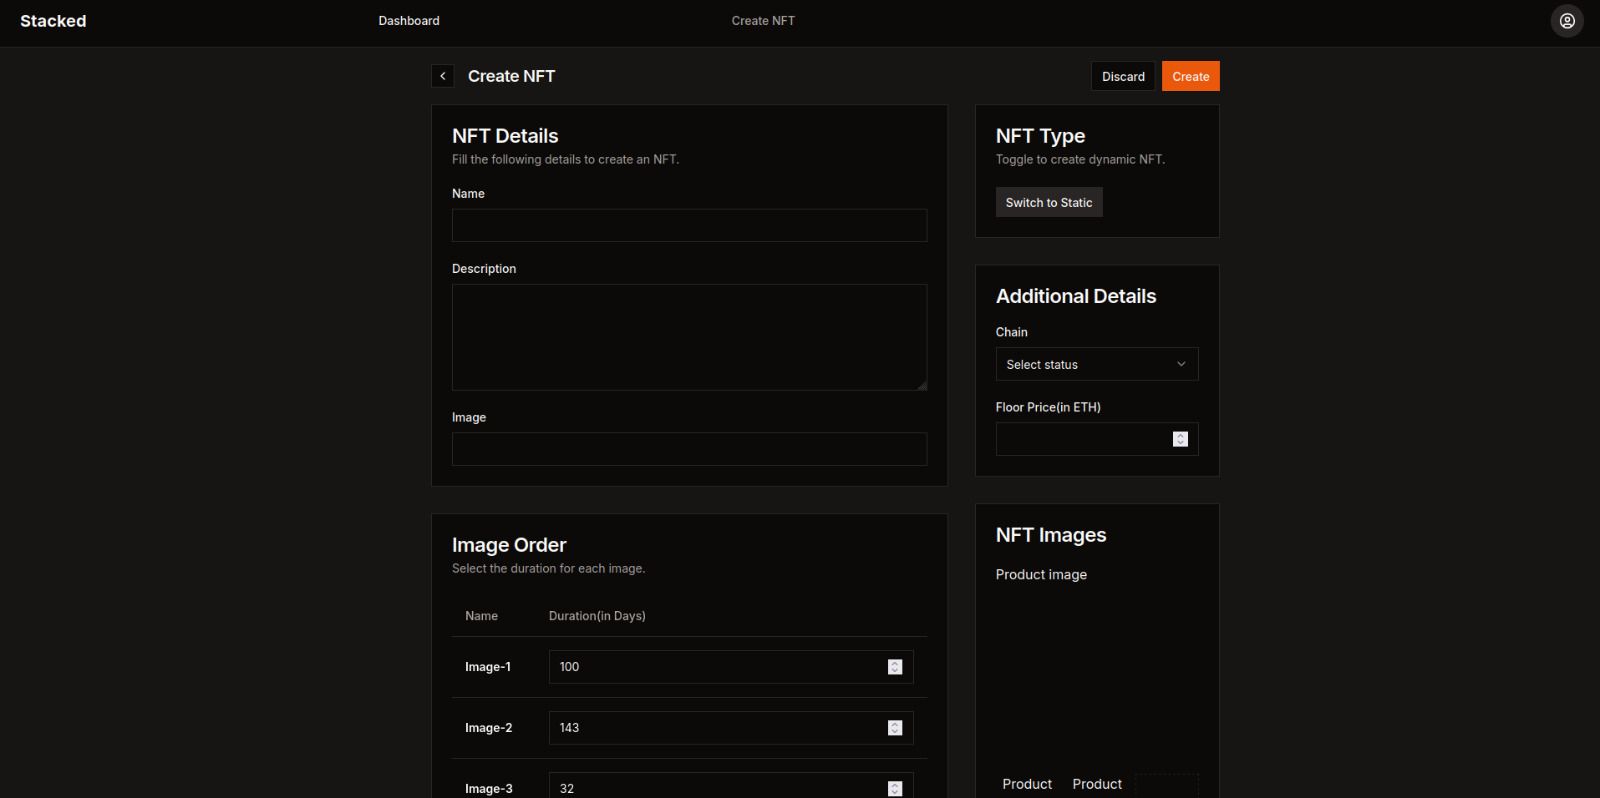Click Image-1 duration field showing 100

click(x=731, y=667)
